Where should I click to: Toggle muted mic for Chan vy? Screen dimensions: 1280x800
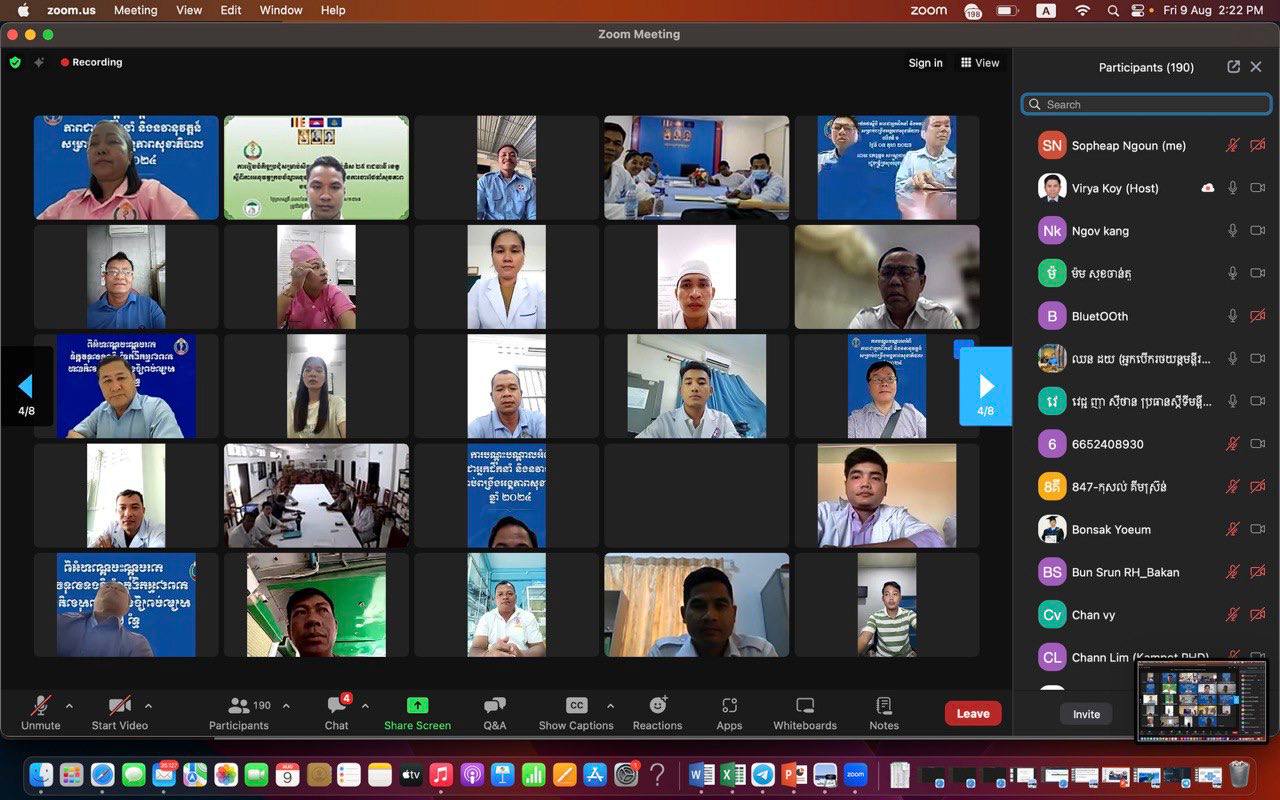1233,614
